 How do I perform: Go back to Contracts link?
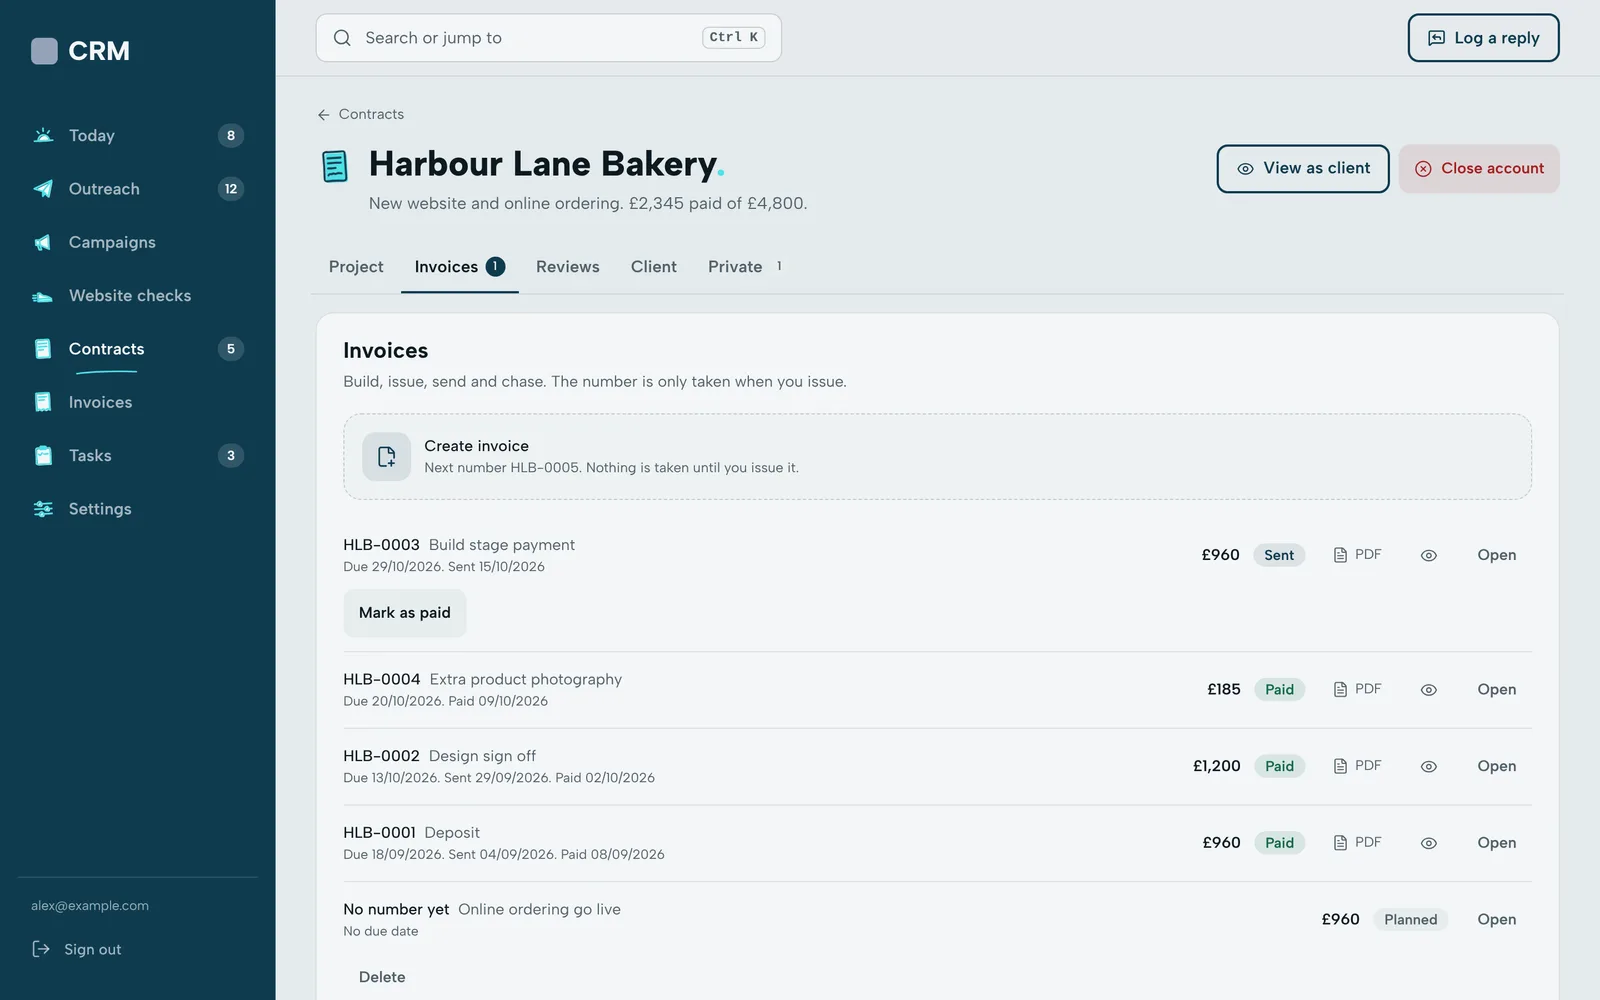point(361,114)
